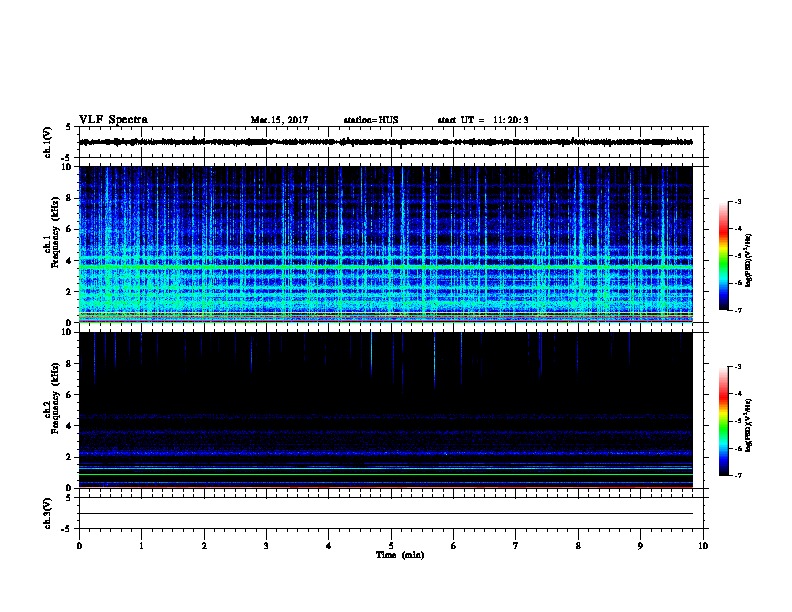Click the "-3" label on ch.1 colorbar
792x612 pixels.
[x=738, y=202]
